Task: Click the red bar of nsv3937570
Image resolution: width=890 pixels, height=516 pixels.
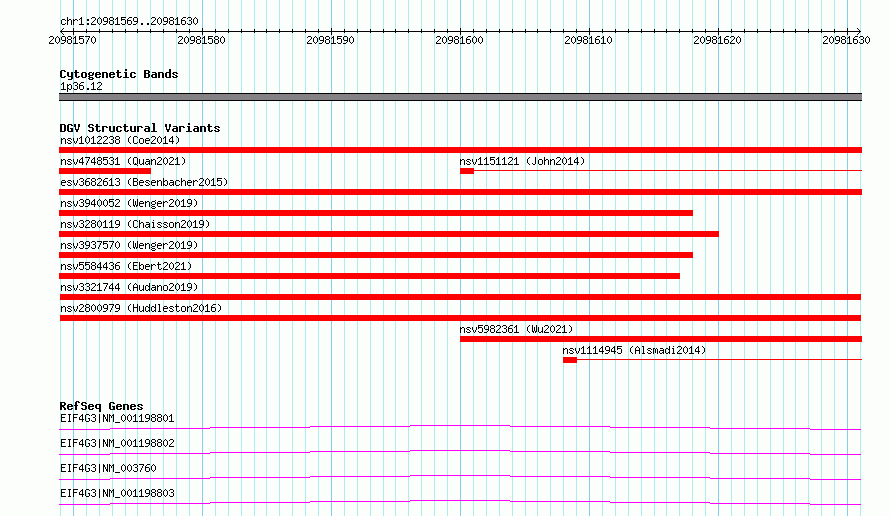Action: pos(376,255)
